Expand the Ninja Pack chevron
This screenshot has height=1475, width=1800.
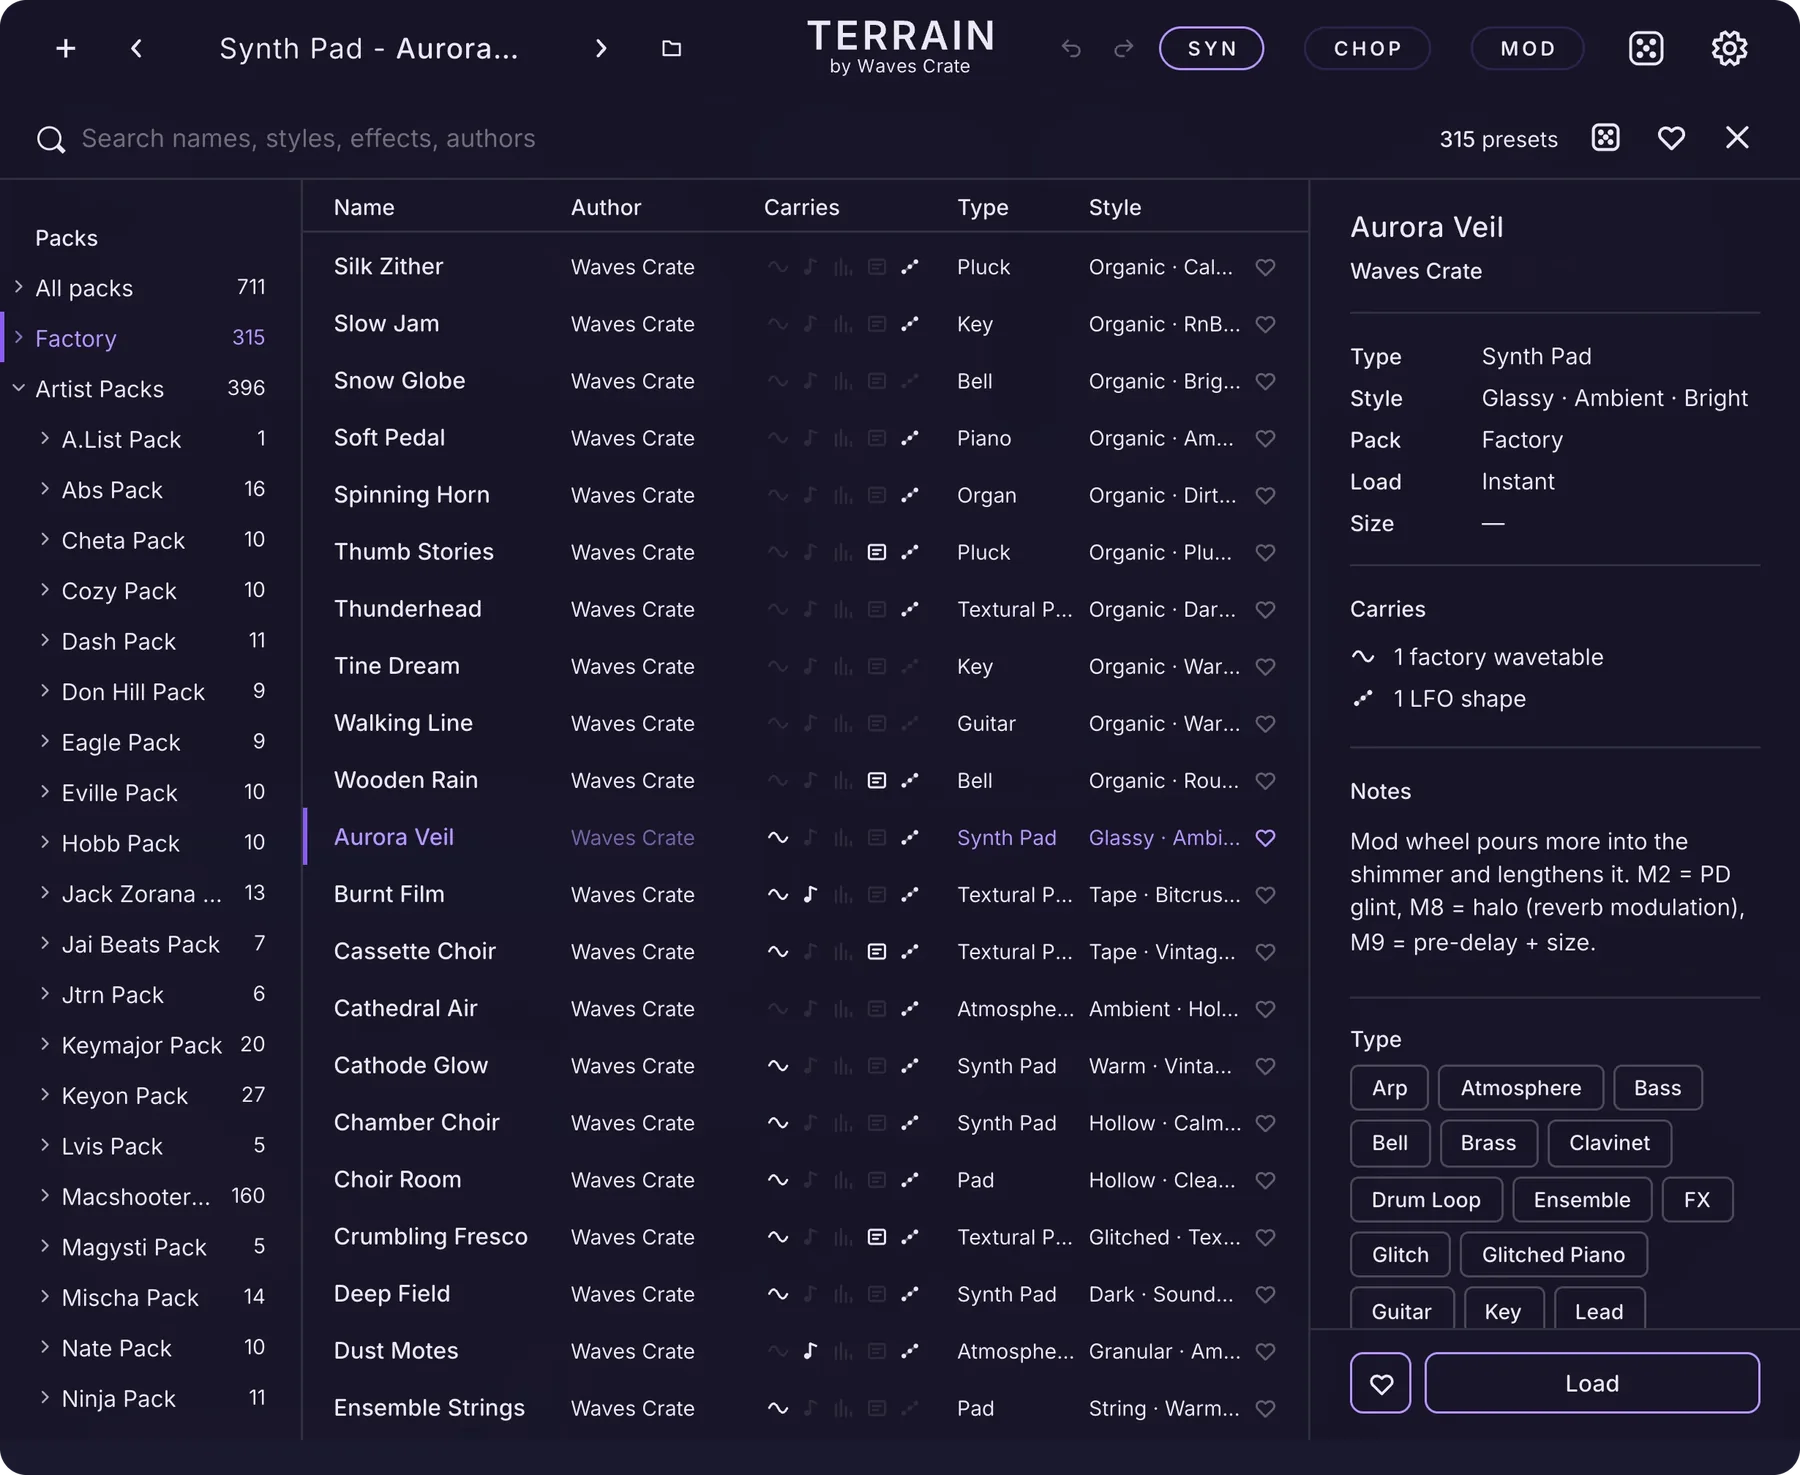point(45,1398)
